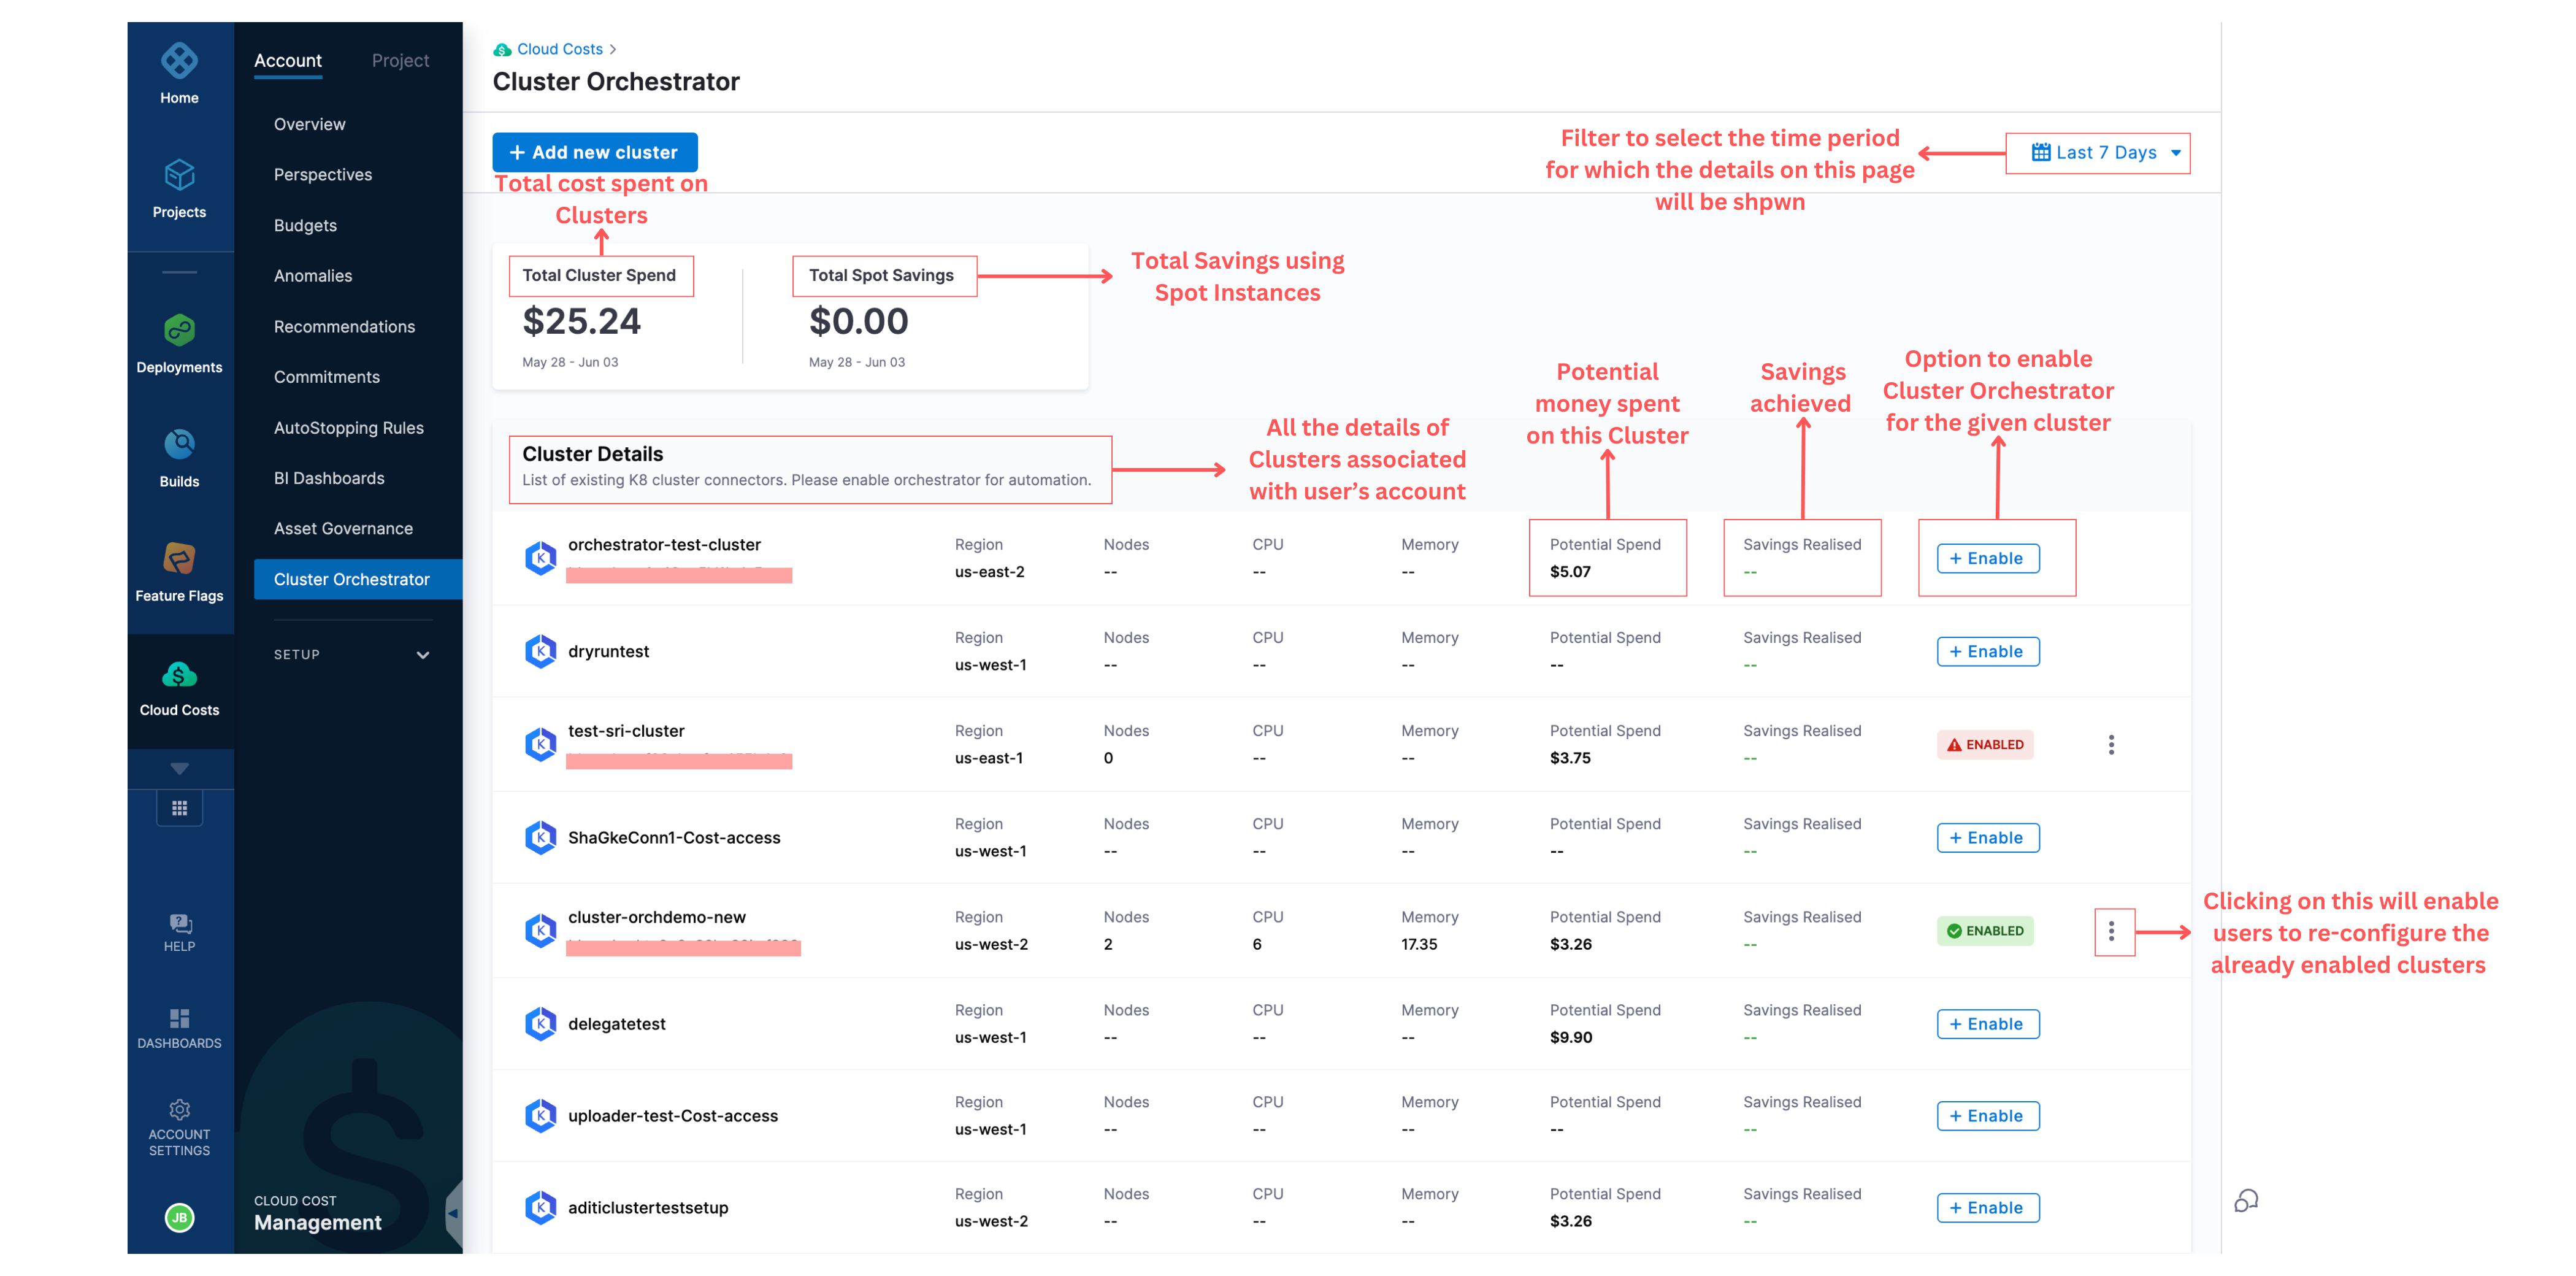Open the Perspectives menu item

pos(322,175)
